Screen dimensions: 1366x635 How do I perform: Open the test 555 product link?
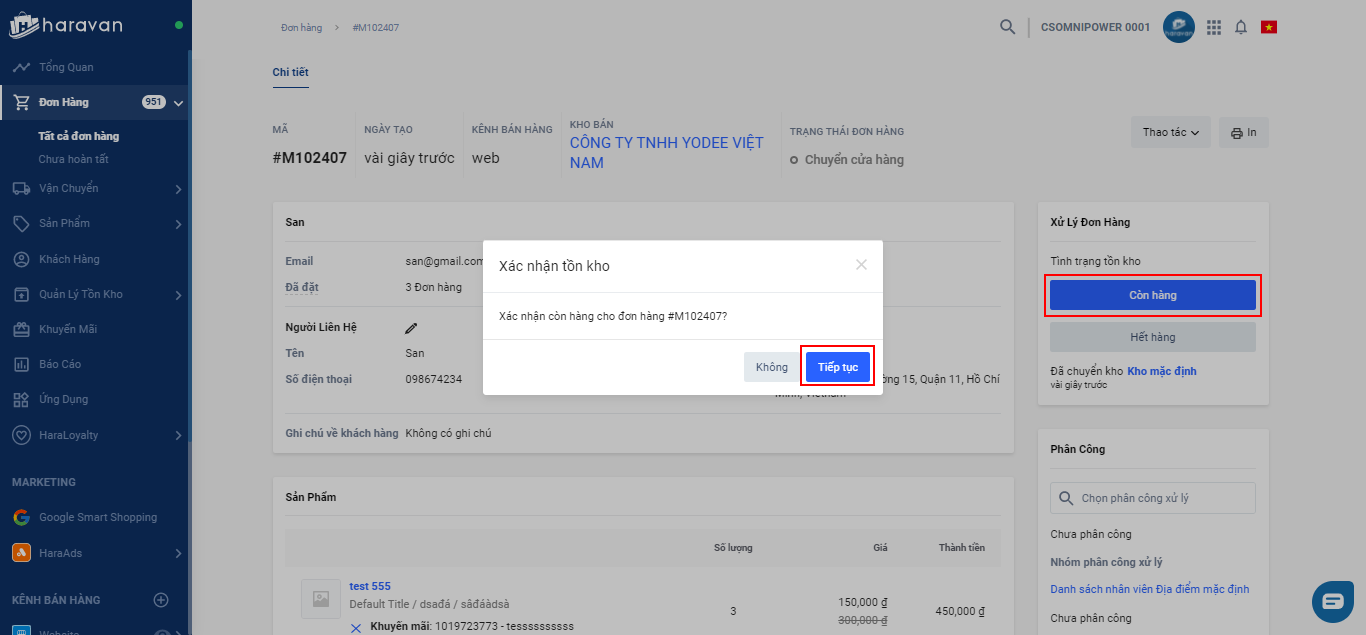click(x=370, y=586)
